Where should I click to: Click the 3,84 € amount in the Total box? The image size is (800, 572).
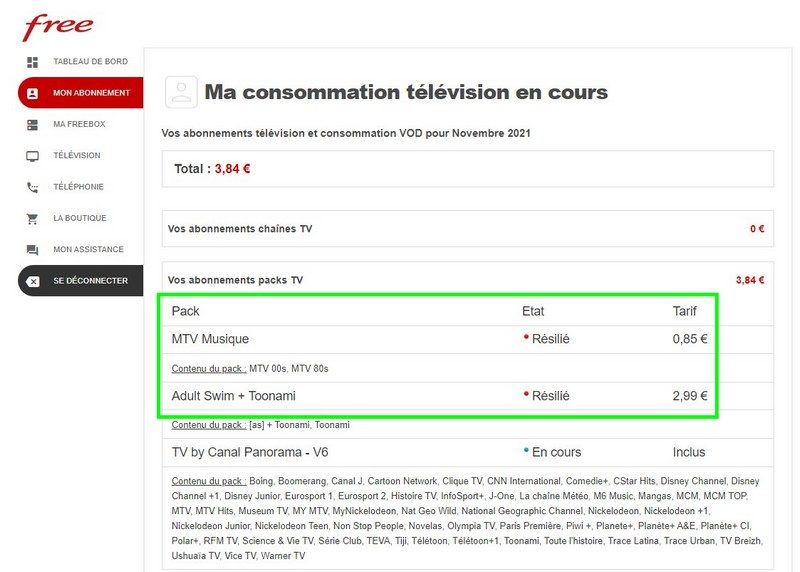click(232, 169)
